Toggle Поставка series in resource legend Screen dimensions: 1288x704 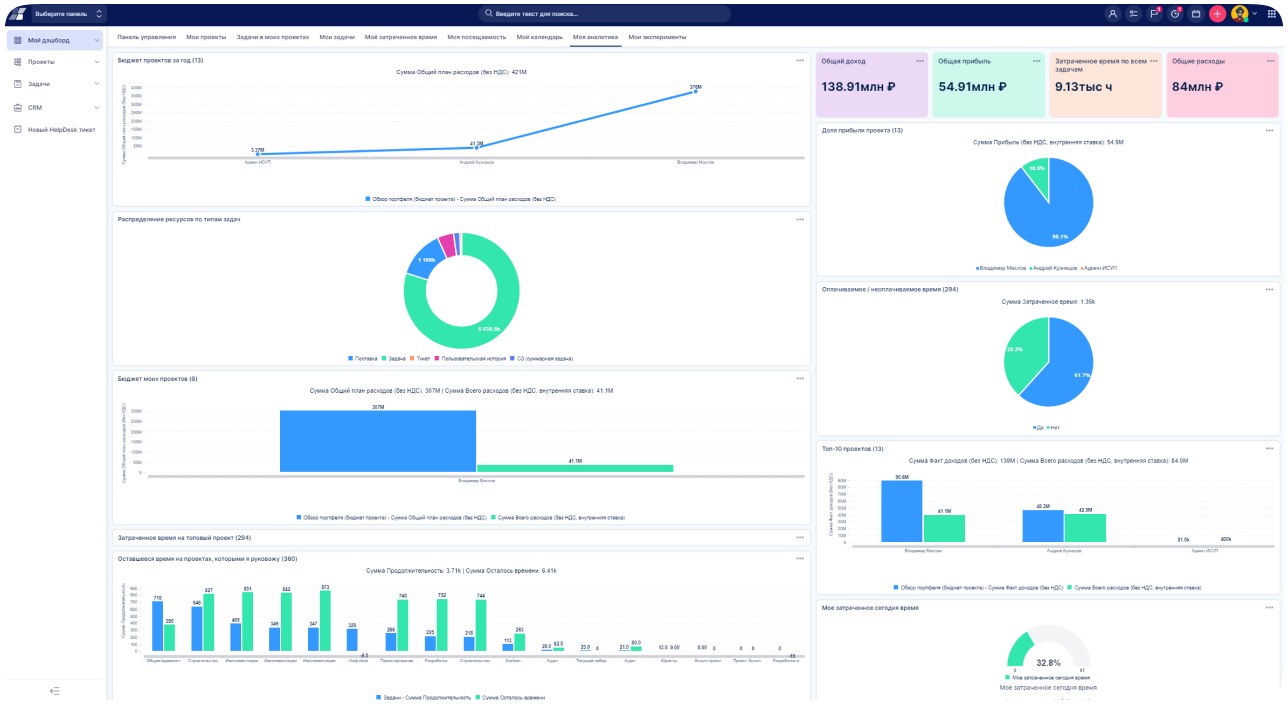pos(361,358)
